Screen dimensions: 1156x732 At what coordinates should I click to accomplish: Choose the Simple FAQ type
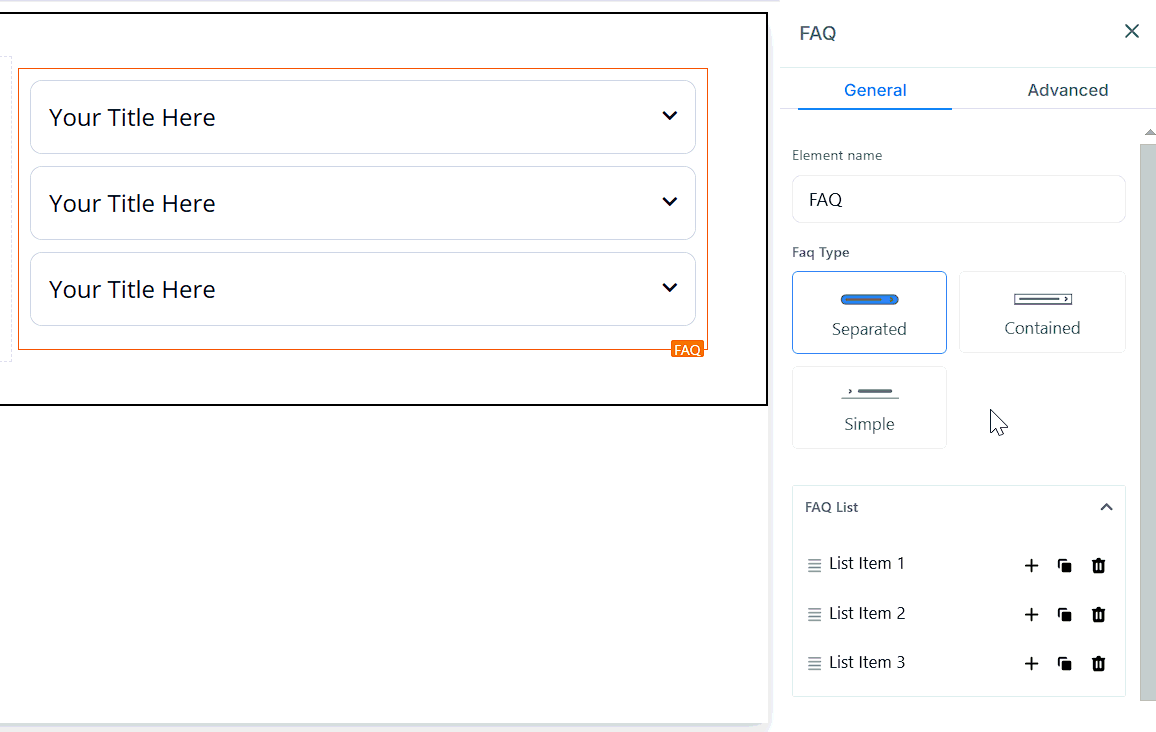point(869,407)
